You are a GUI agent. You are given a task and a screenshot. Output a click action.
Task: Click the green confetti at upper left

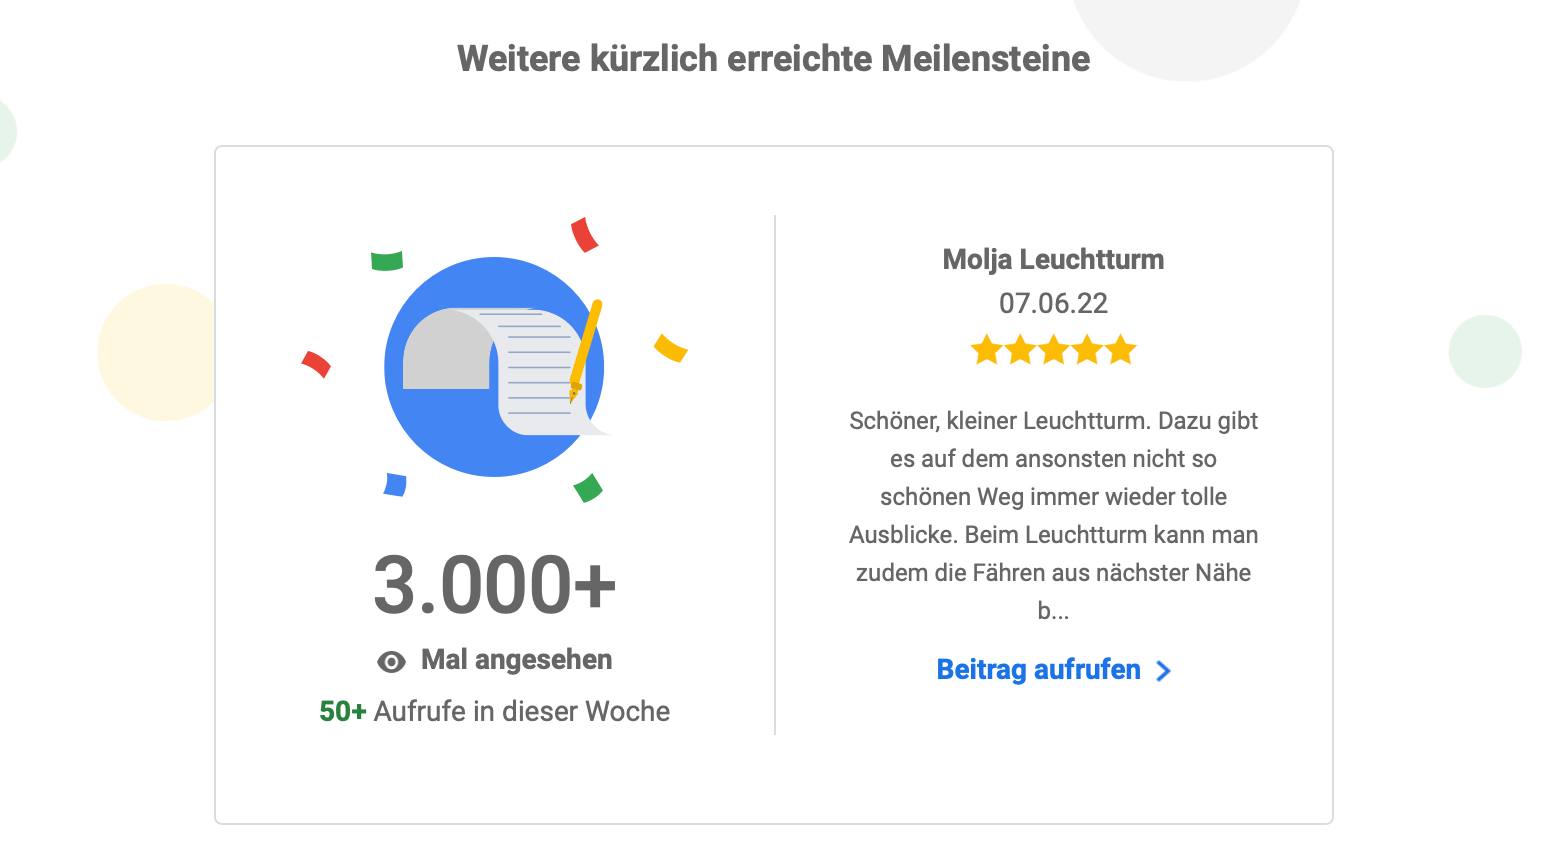tap(386, 260)
